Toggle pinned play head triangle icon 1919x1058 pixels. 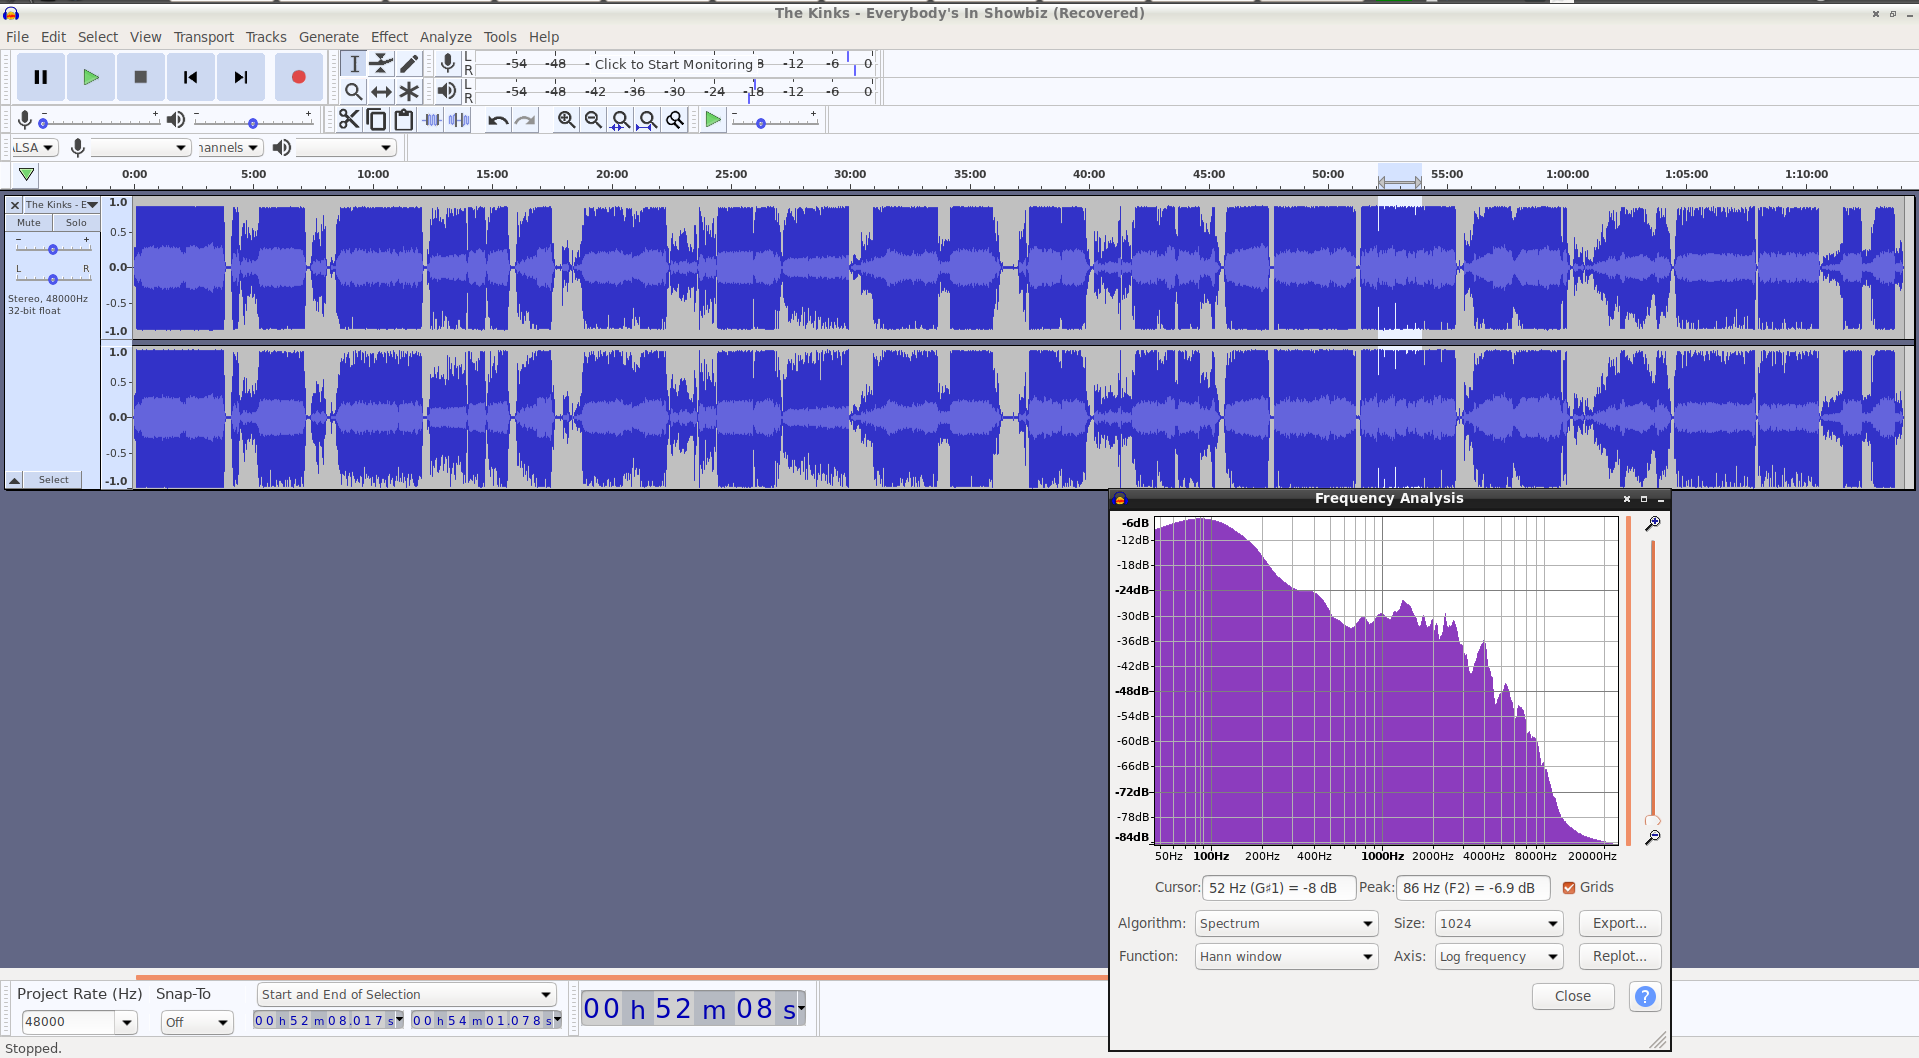[27, 174]
